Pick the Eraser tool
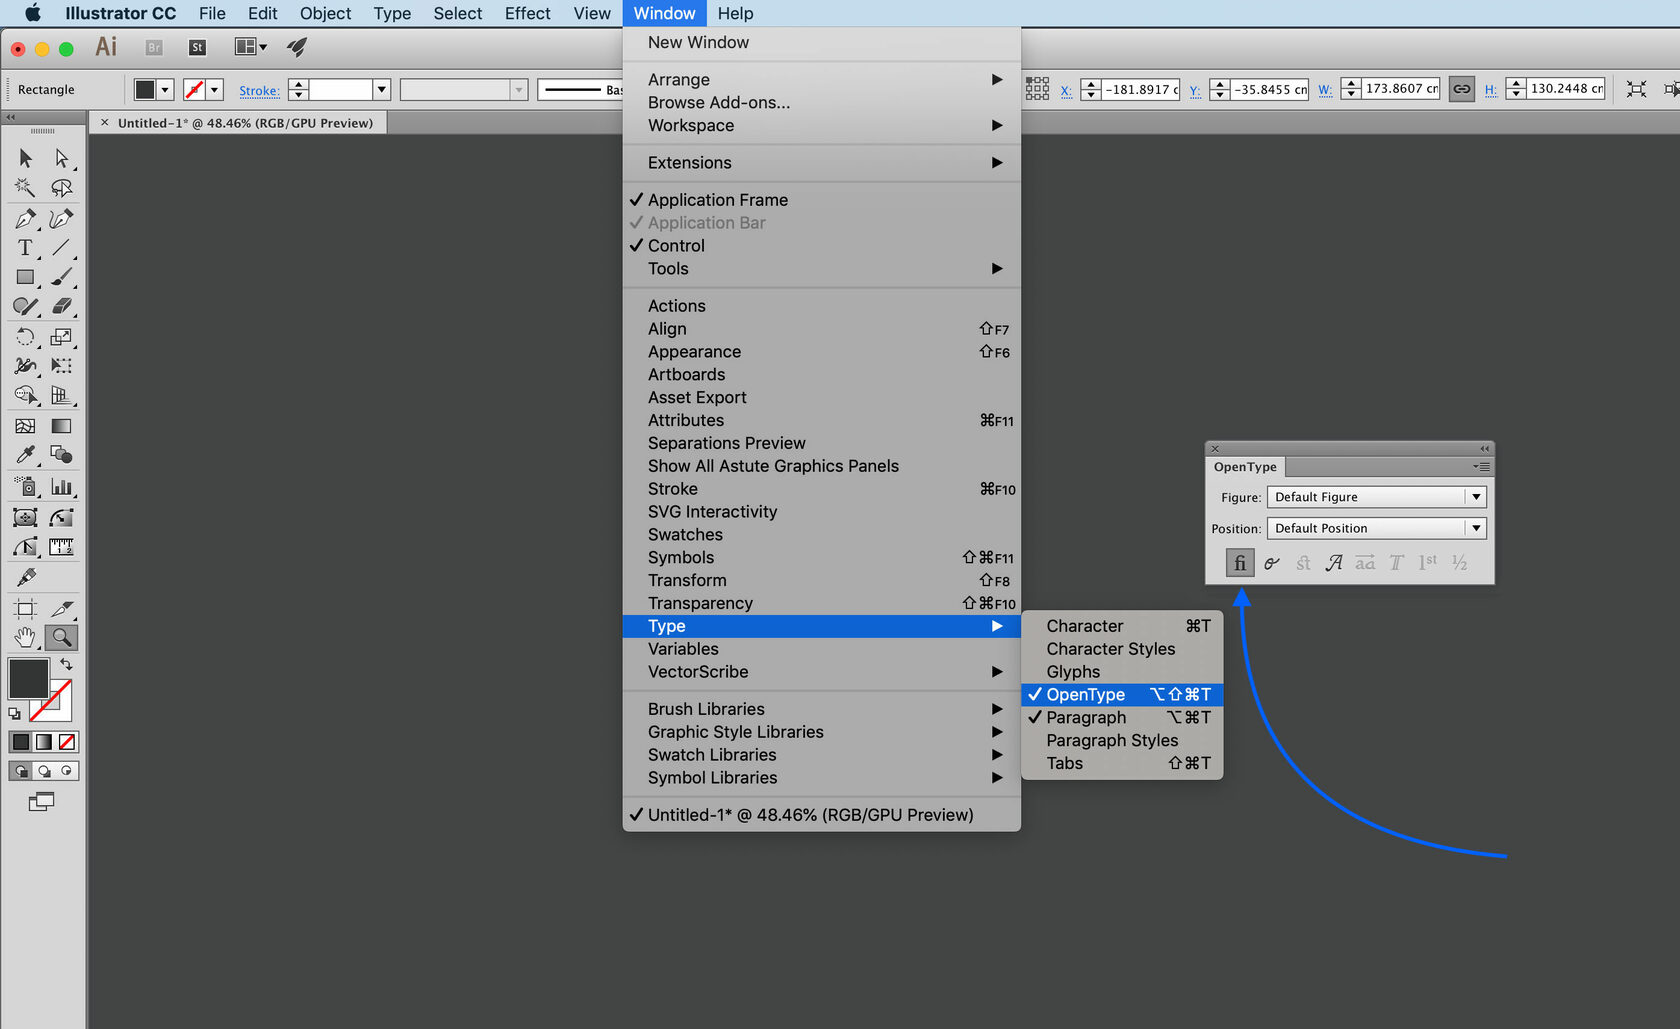The height and width of the screenshot is (1029, 1680). point(62,306)
